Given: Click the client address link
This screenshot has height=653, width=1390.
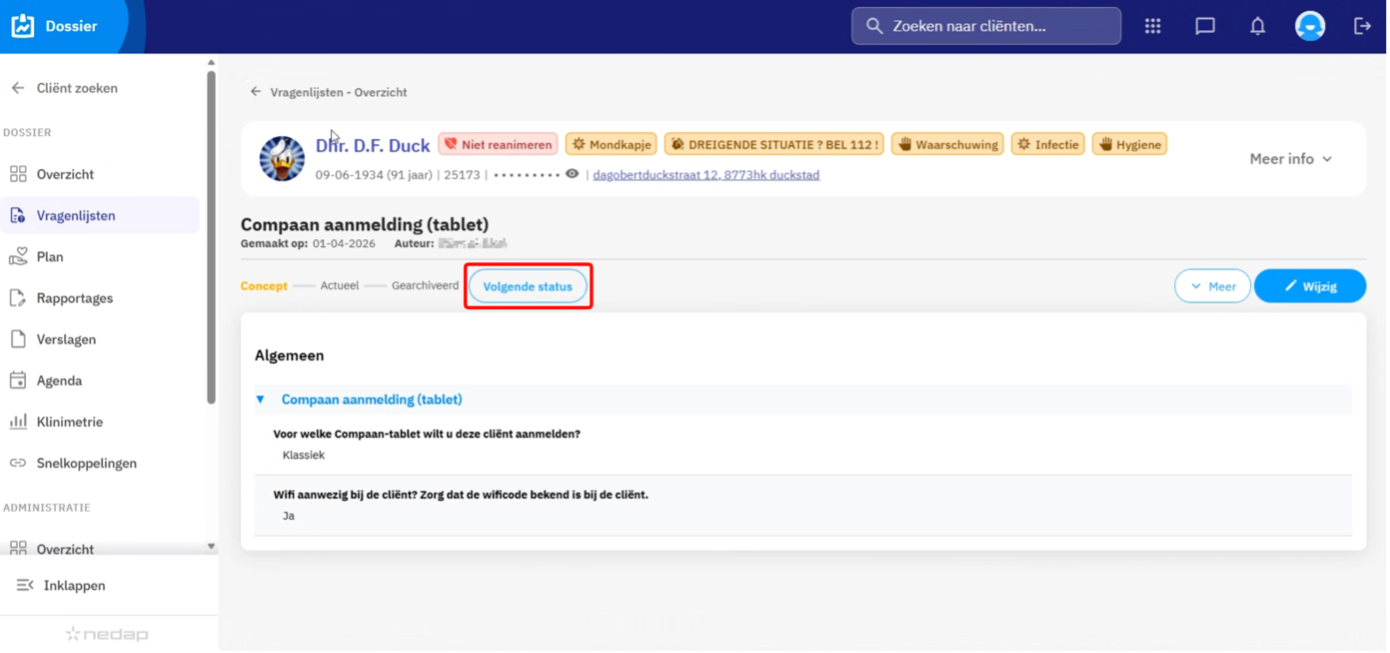Looking at the screenshot, I should 706,175.
